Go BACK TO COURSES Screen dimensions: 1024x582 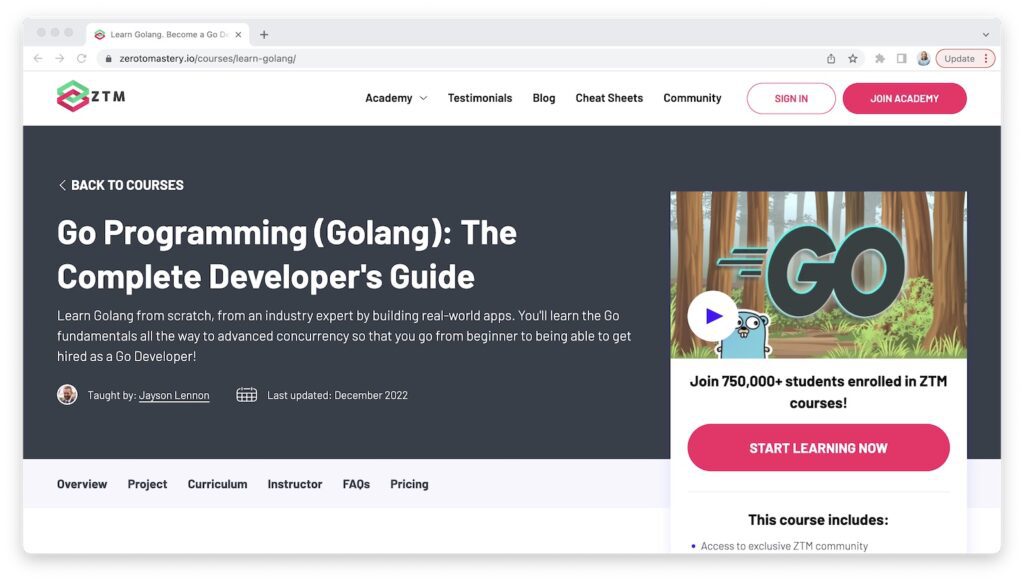pyautogui.click(x=121, y=186)
